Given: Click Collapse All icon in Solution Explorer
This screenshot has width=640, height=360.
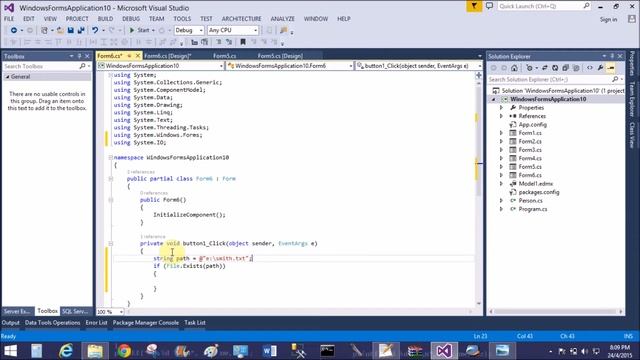Looking at the screenshot, I should 565,68.
